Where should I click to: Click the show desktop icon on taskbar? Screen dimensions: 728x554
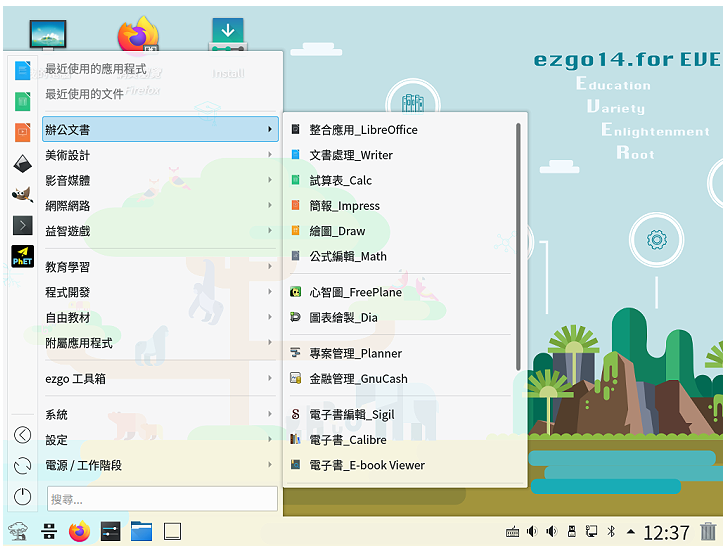tap(172, 532)
